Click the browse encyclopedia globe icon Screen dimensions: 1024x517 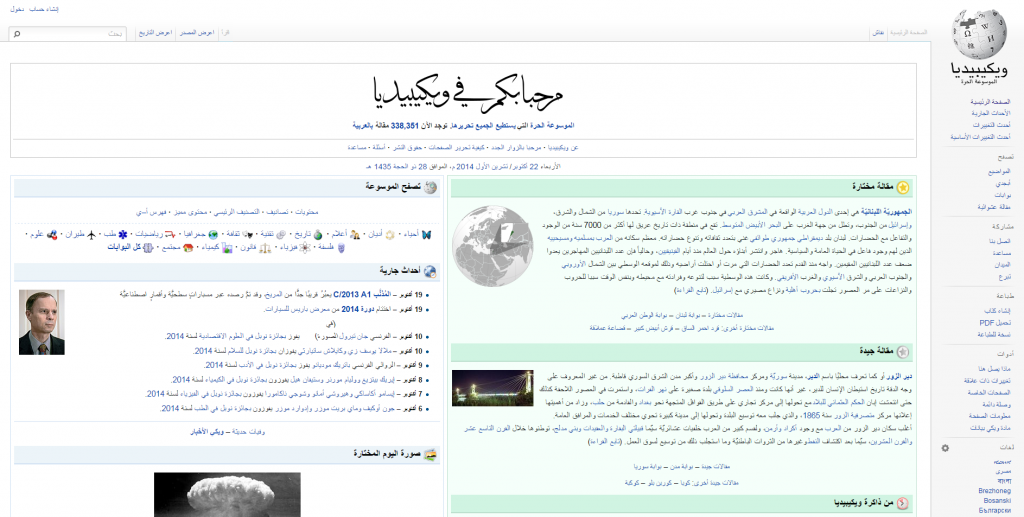click(x=430, y=187)
